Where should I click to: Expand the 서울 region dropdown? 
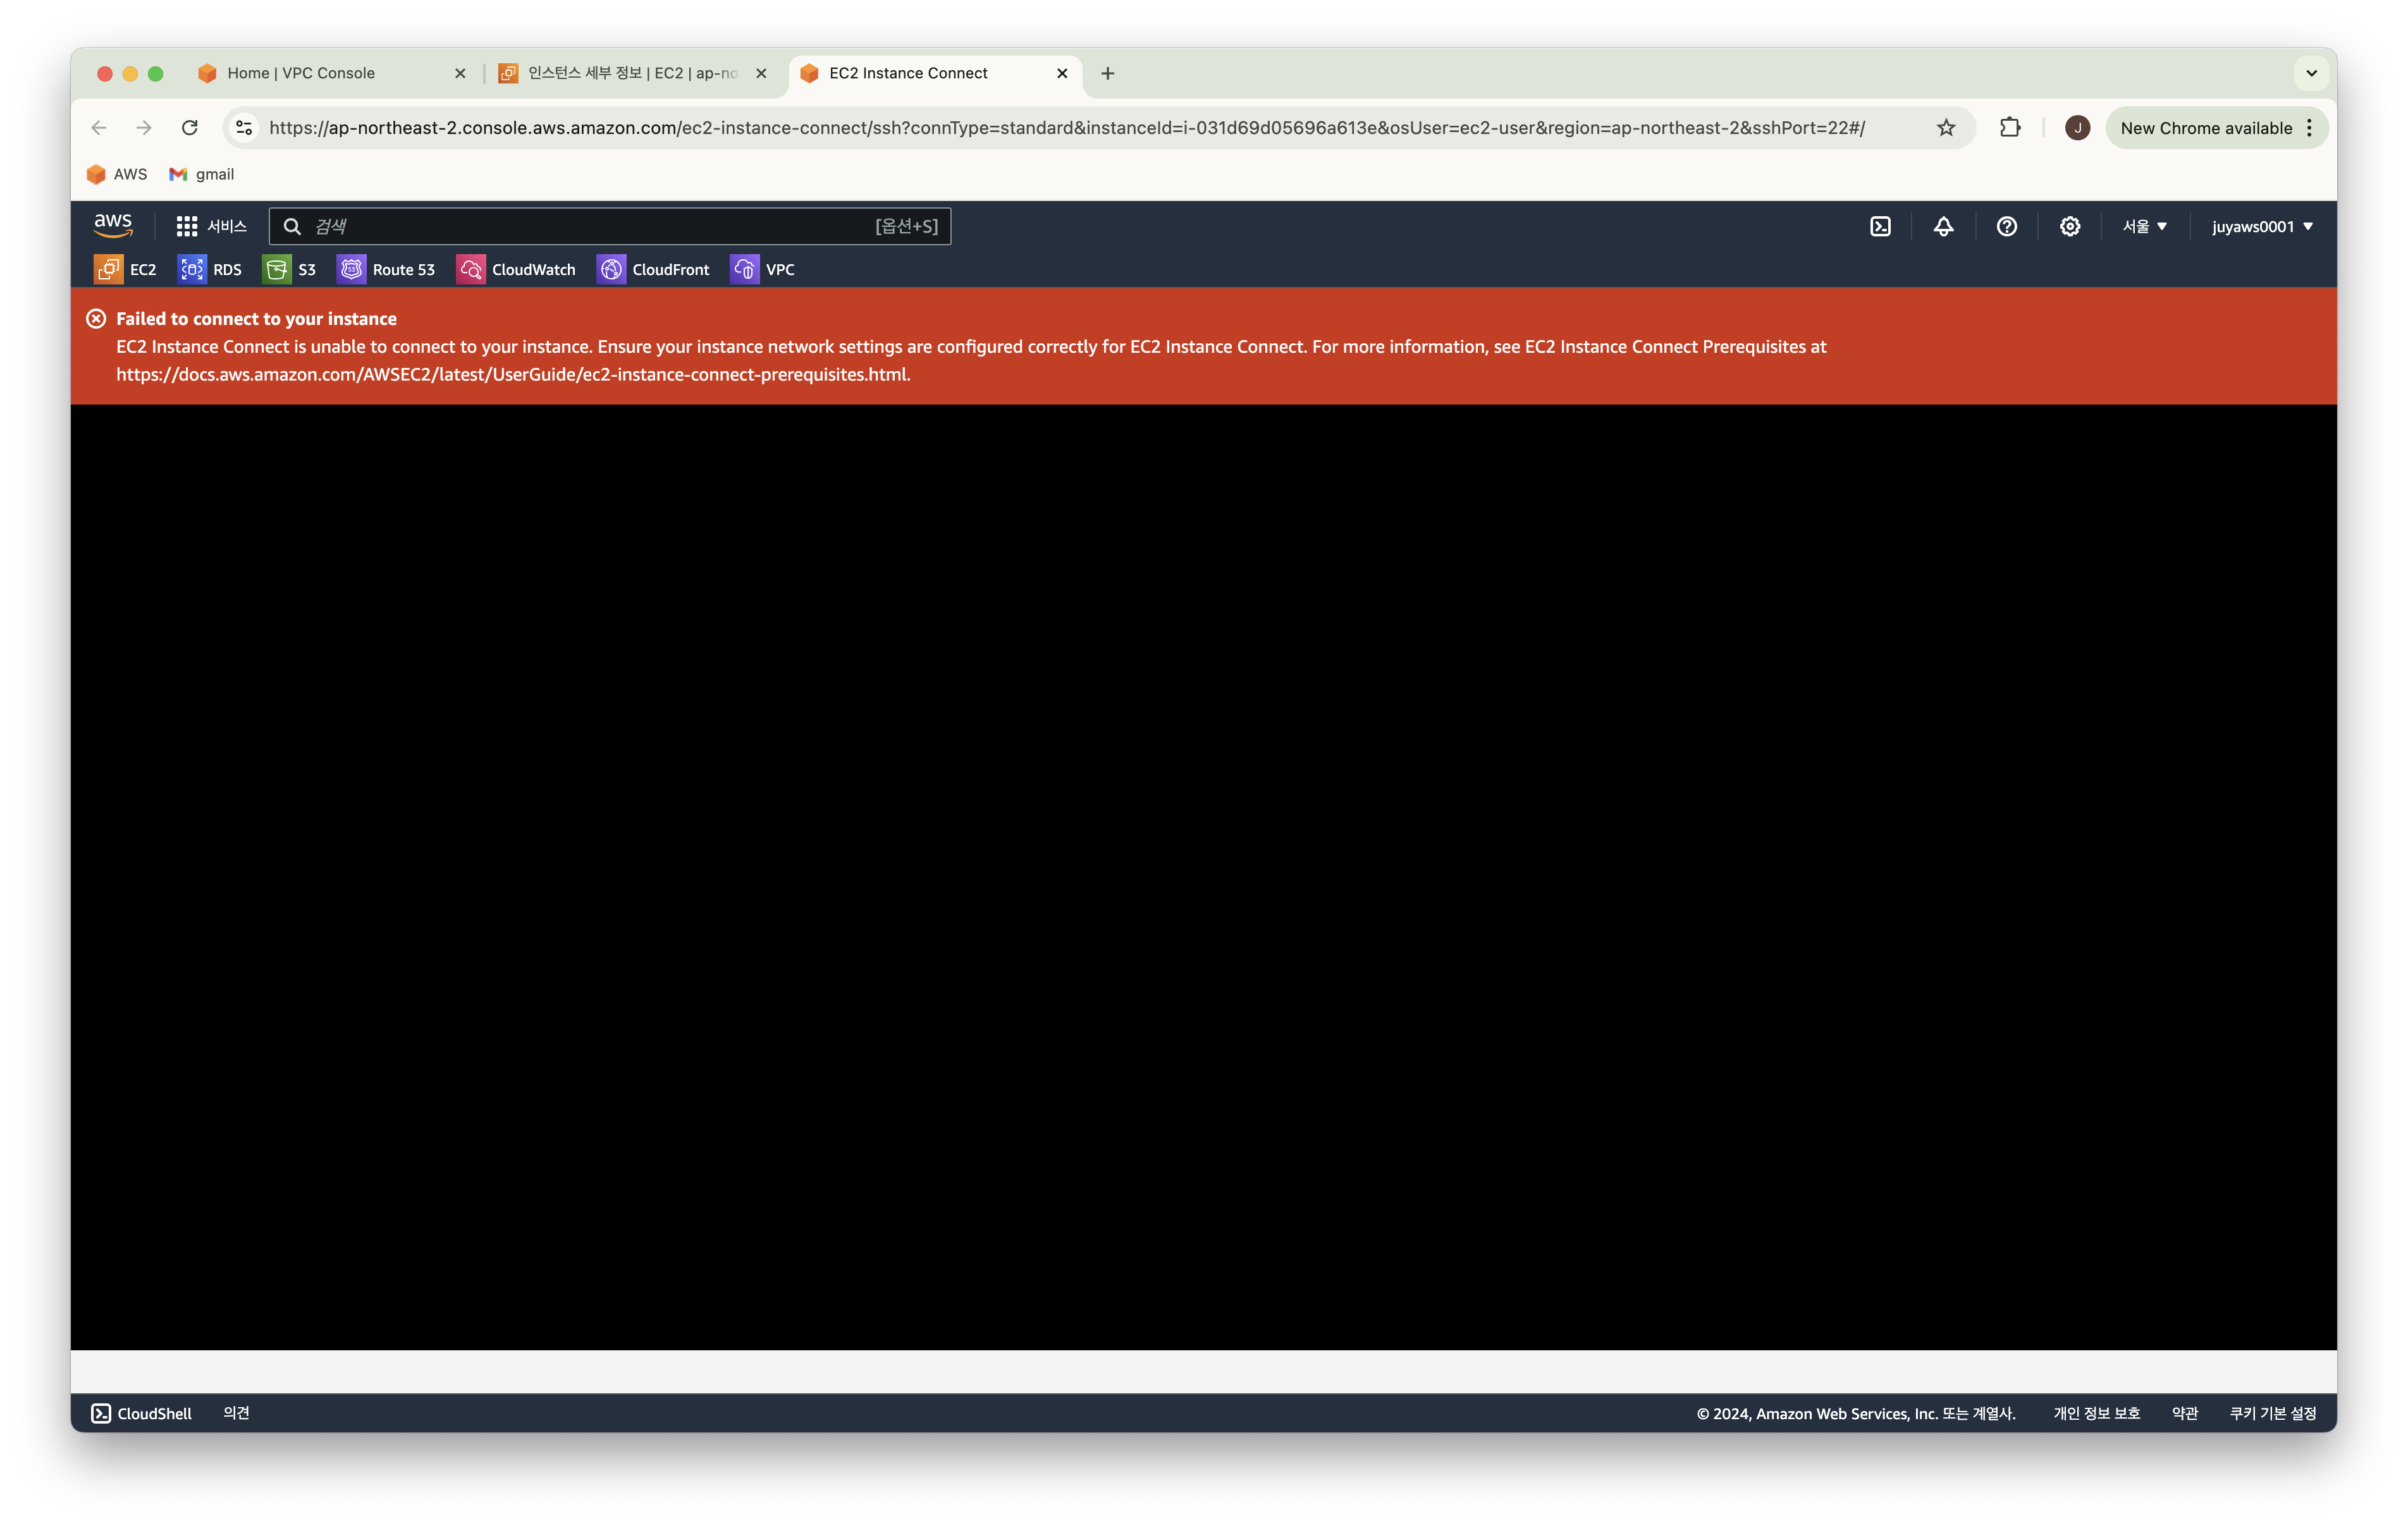[x=2144, y=226]
